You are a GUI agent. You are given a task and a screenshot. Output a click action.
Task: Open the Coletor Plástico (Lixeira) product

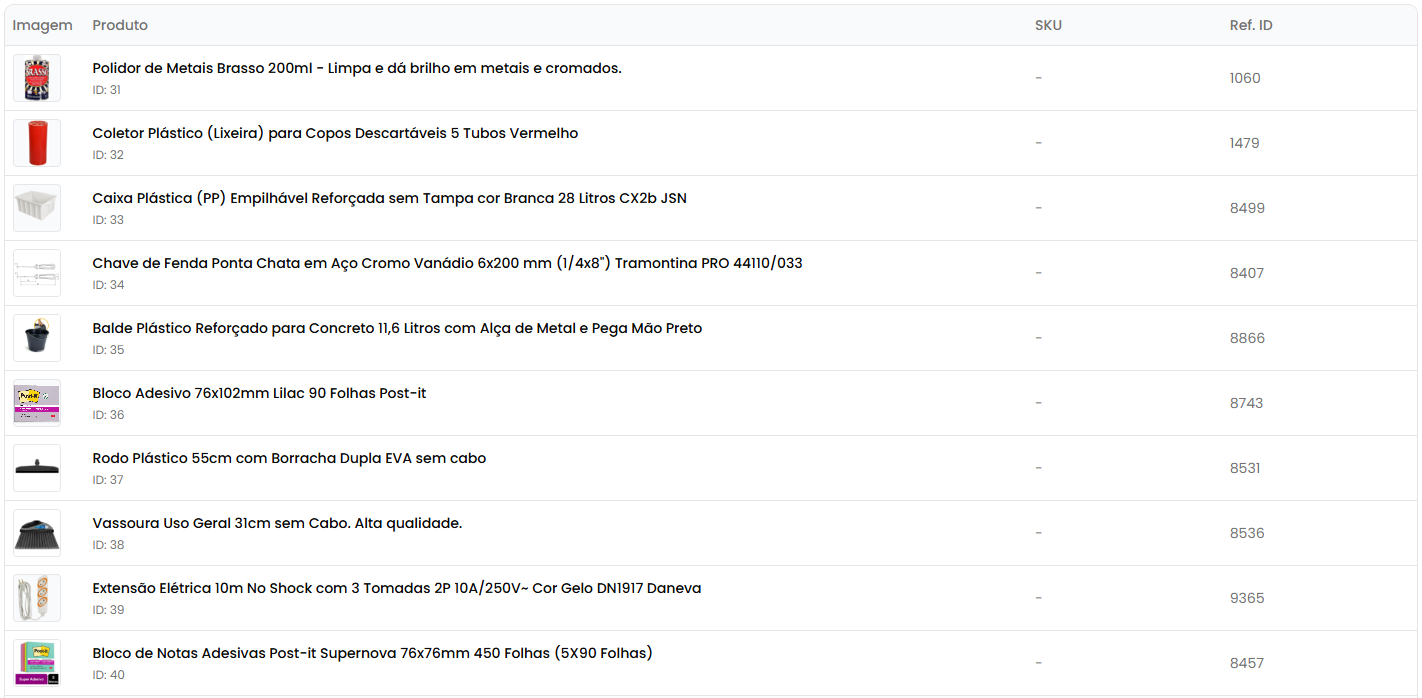[x=335, y=133]
